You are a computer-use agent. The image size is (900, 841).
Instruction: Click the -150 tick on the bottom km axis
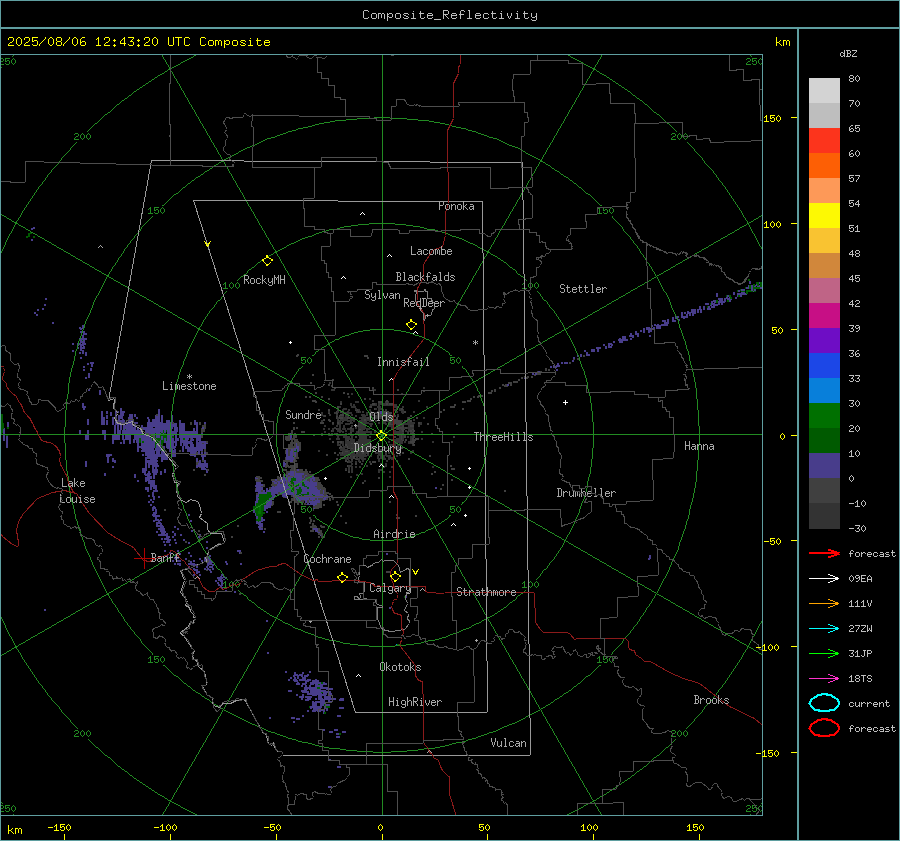click(x=59, y=828)
